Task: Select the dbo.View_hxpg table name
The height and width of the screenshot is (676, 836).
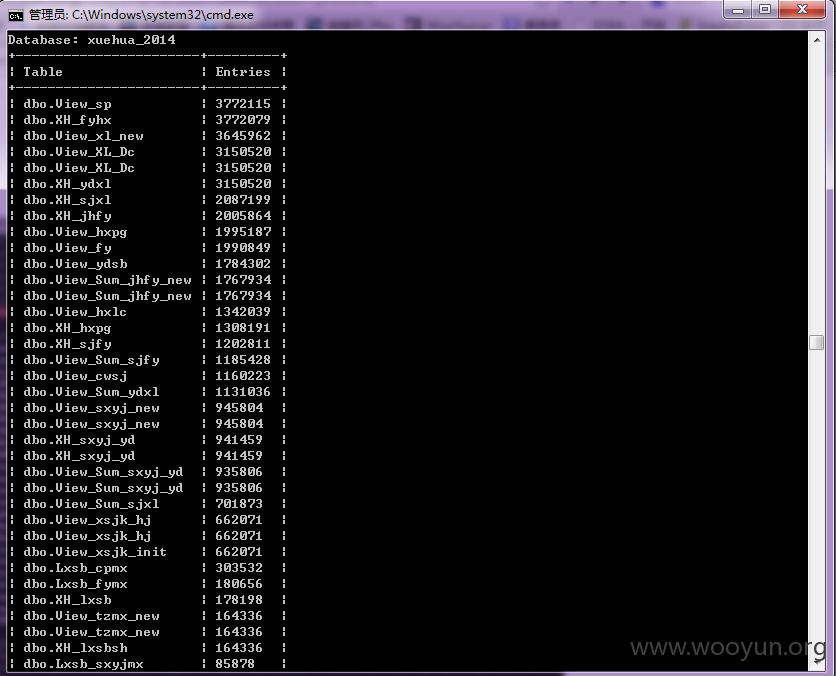Action: click(75, 232)
